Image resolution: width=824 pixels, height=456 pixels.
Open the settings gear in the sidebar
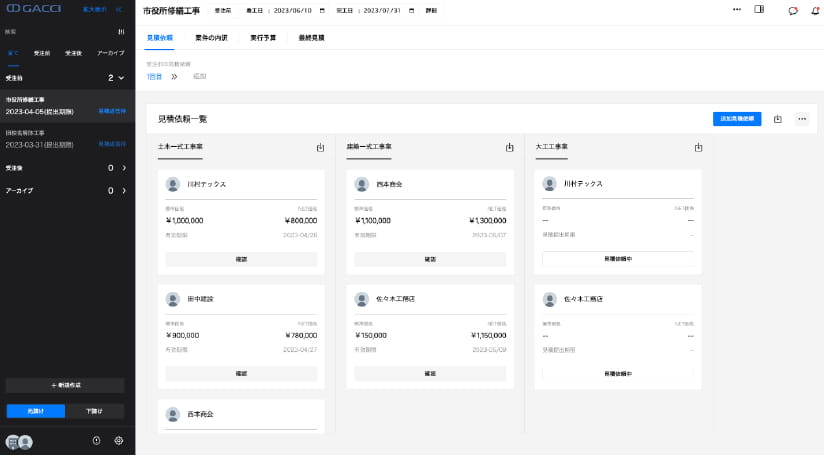coord(119,440)
